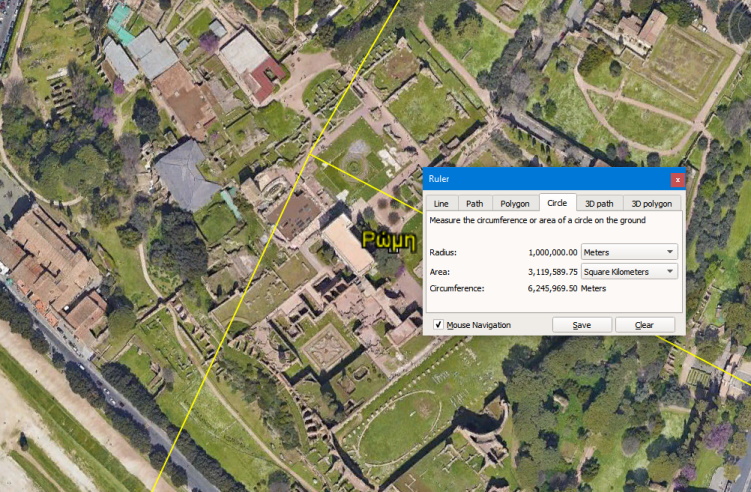This screenshot has width=751, height=492.
Task: Open the 3D path tab
Action: [599, 204]
